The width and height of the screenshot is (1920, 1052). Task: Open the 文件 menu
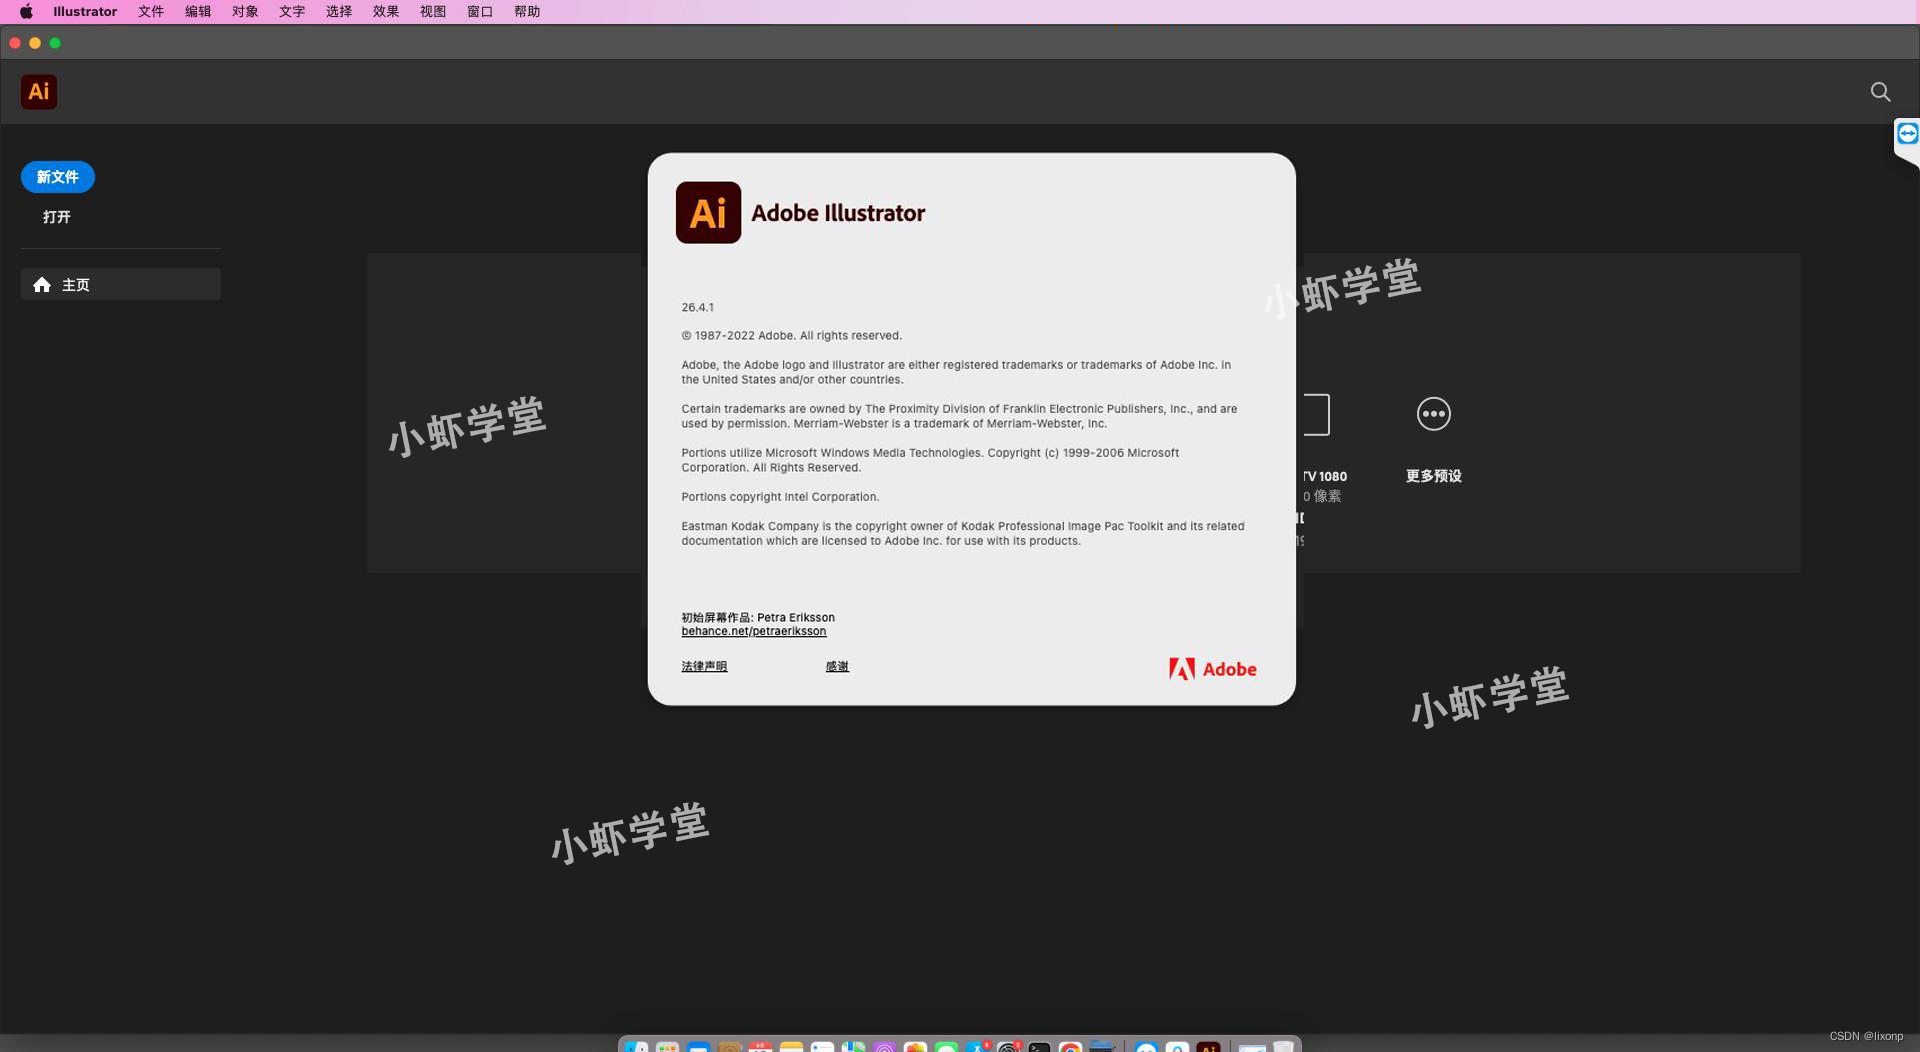click(151, 12)
